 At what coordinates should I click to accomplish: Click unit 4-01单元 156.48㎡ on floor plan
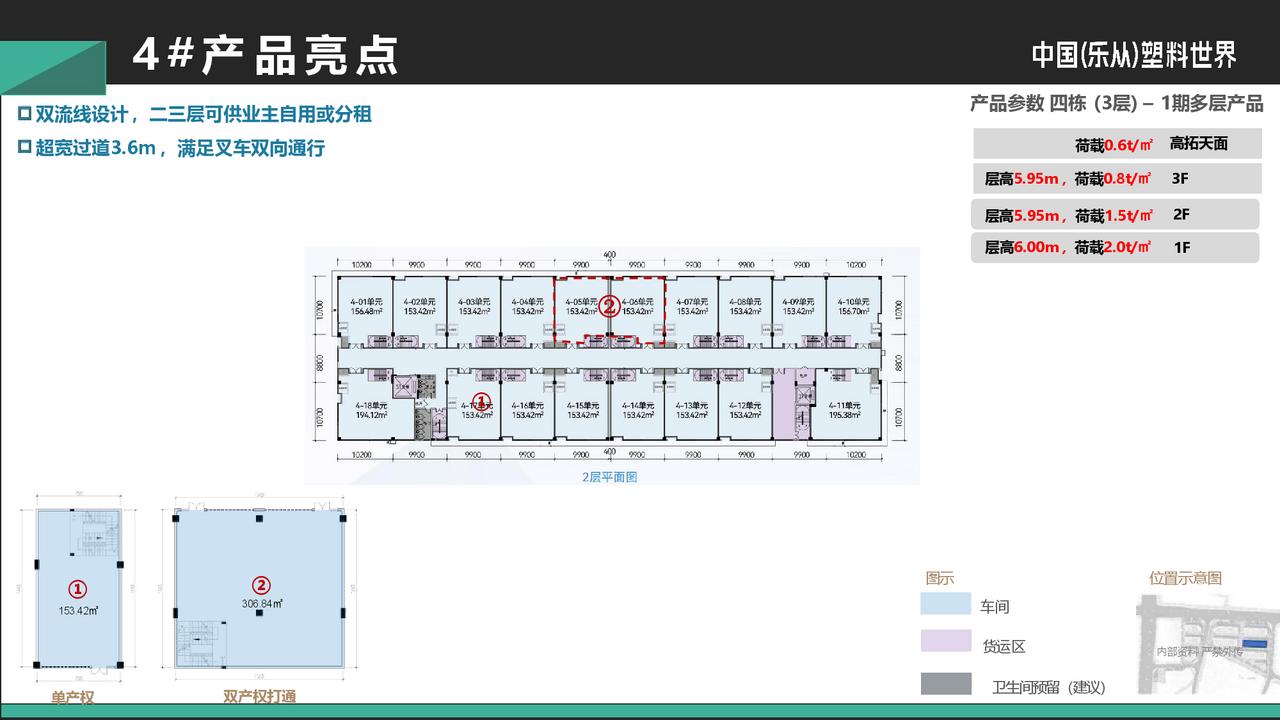366,311
